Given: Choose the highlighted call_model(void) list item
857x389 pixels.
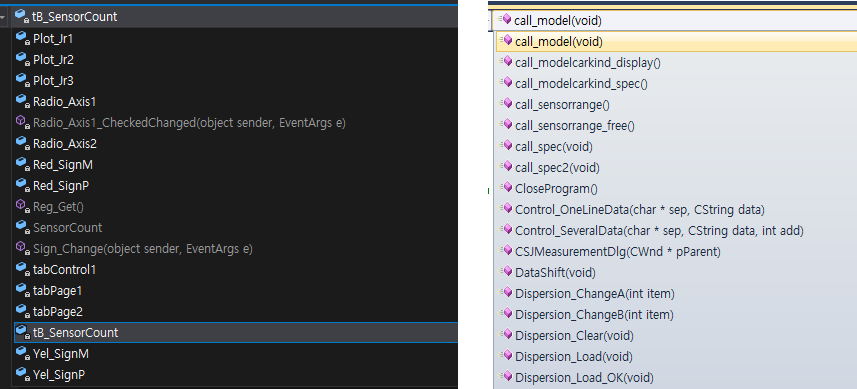Looking at the screenshot, I should tap(677, 42).
